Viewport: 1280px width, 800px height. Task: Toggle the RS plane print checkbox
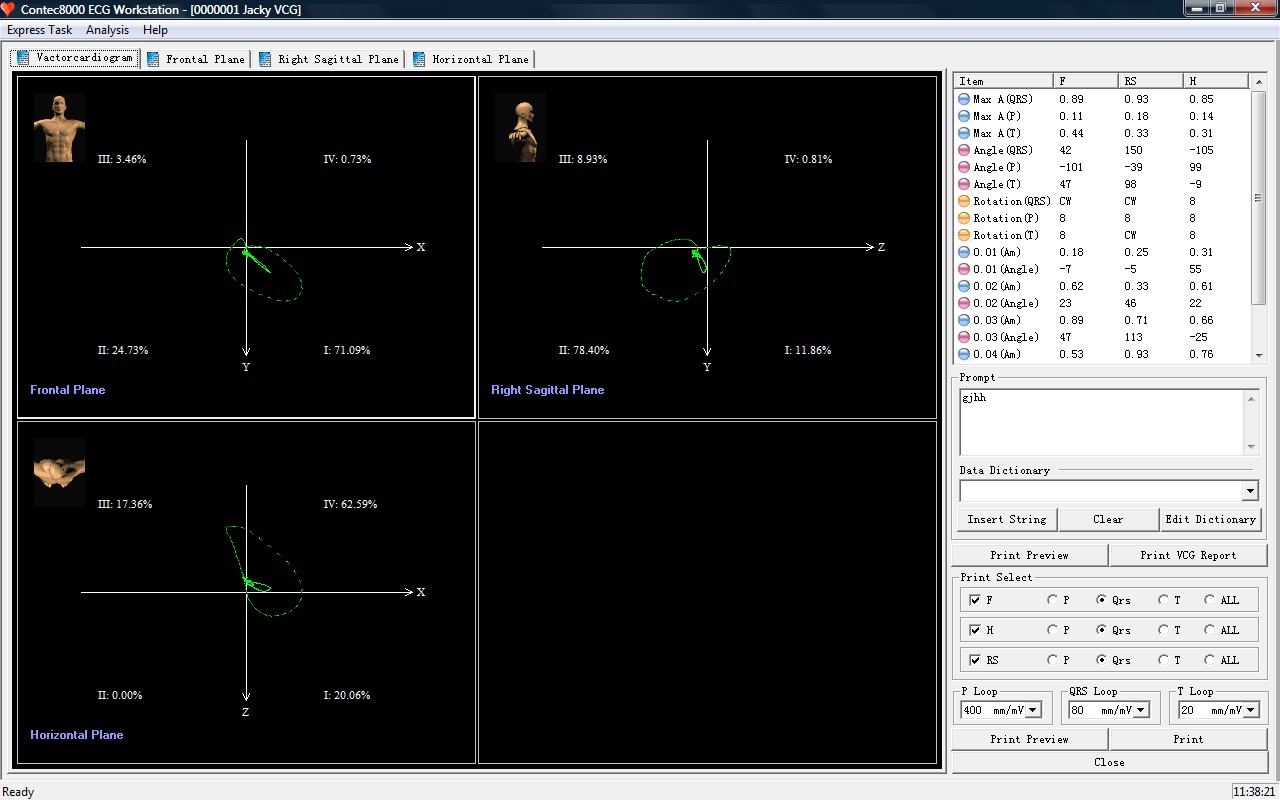pos(975,660)
